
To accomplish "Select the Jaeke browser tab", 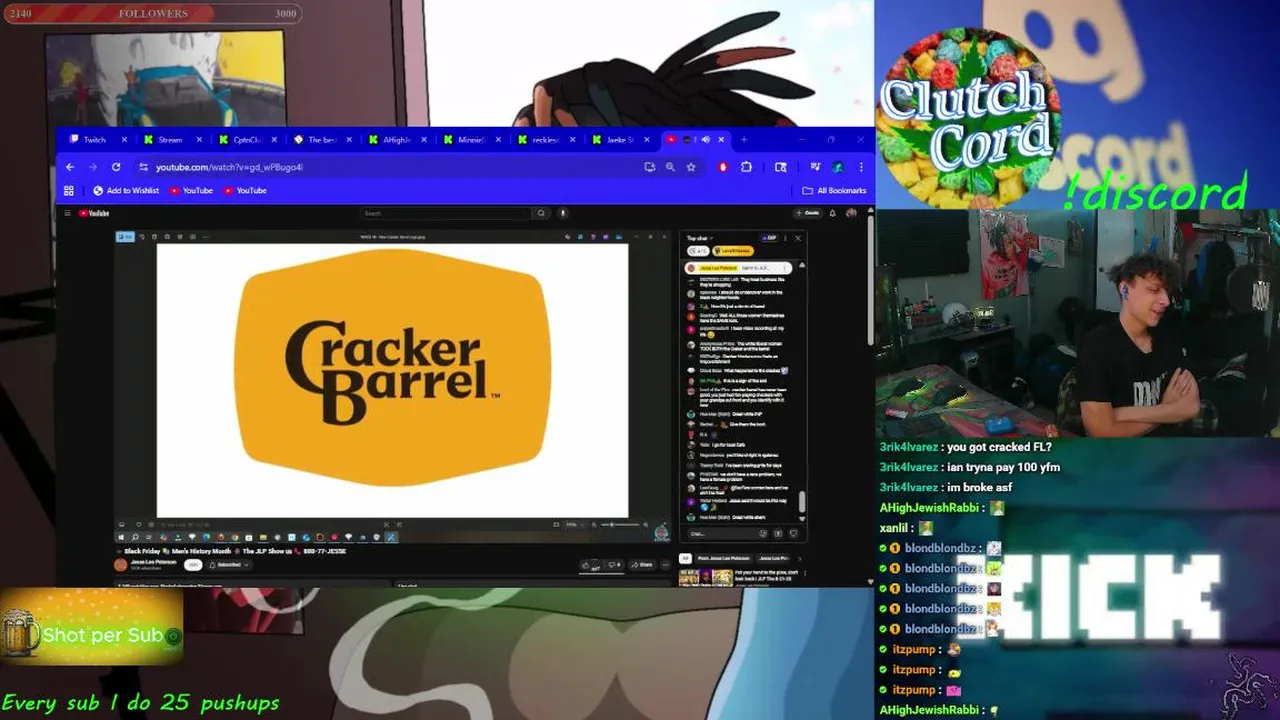I will pos(620,140).
